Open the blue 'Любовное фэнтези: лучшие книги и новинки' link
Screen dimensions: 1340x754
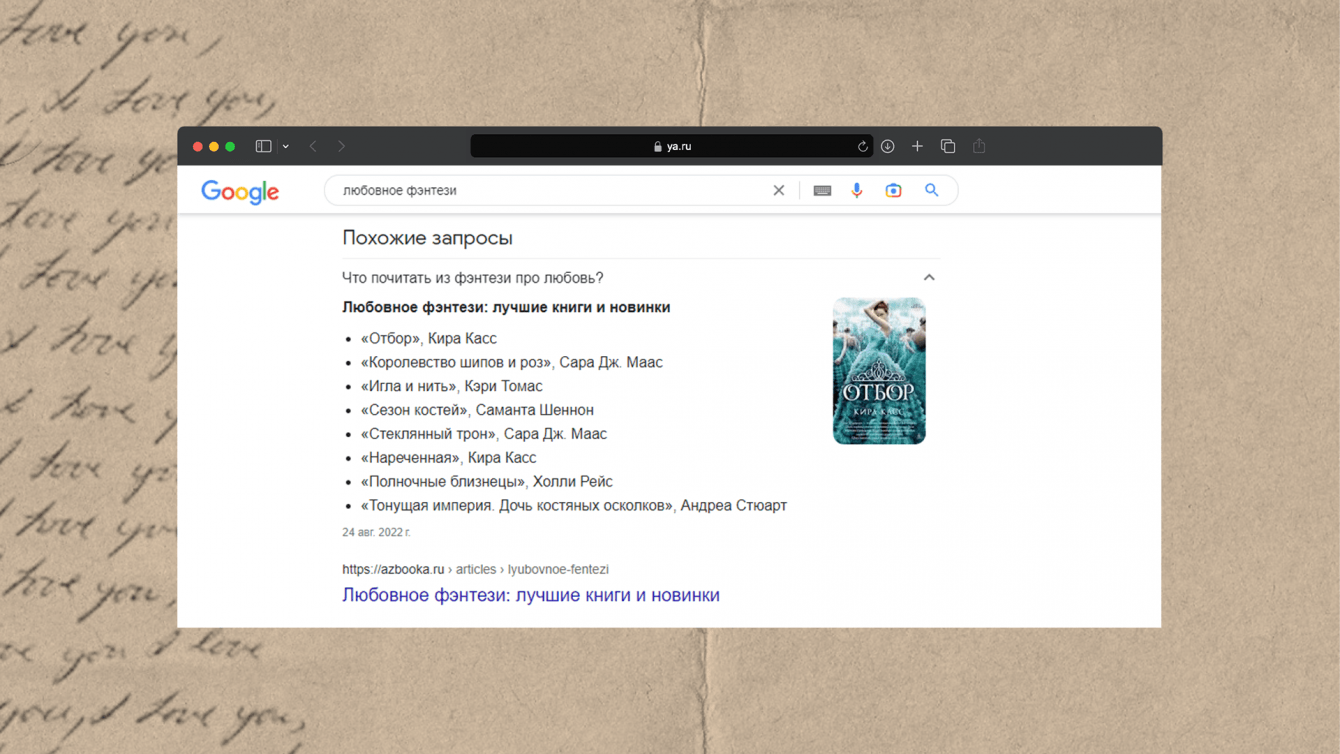(x=531, y=595)
